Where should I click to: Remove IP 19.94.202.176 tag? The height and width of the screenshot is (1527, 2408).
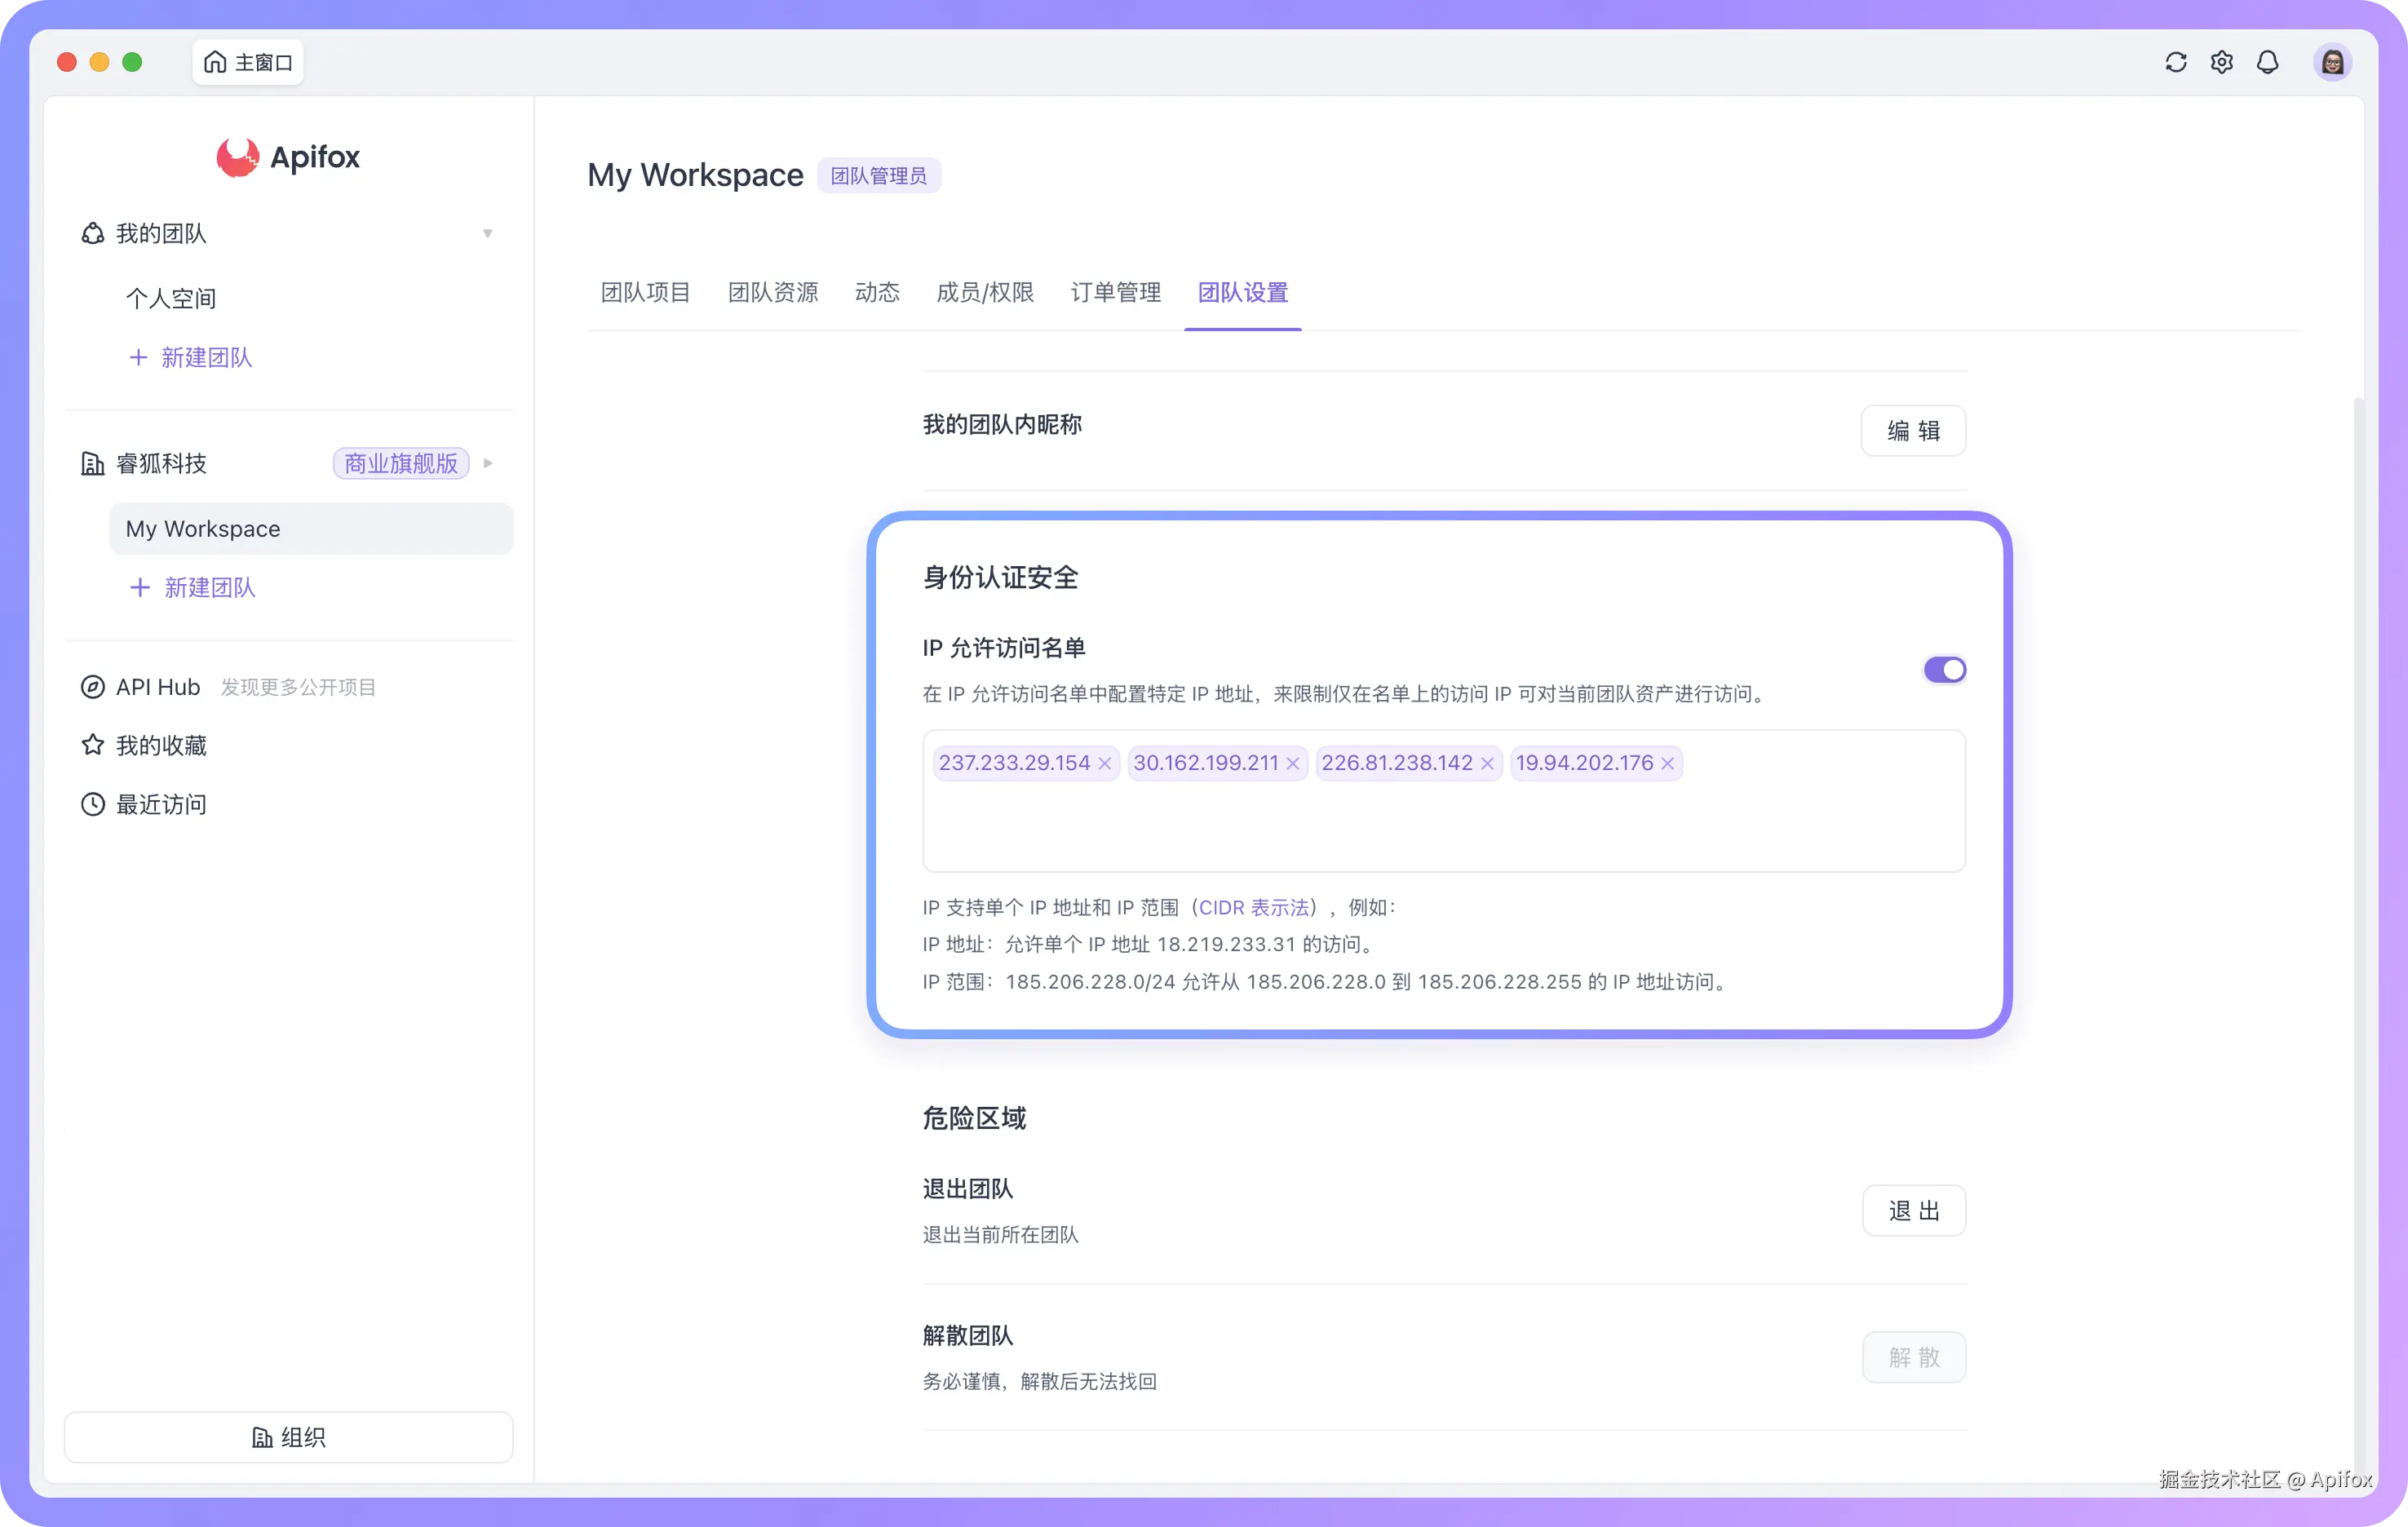pos(1667,764)
